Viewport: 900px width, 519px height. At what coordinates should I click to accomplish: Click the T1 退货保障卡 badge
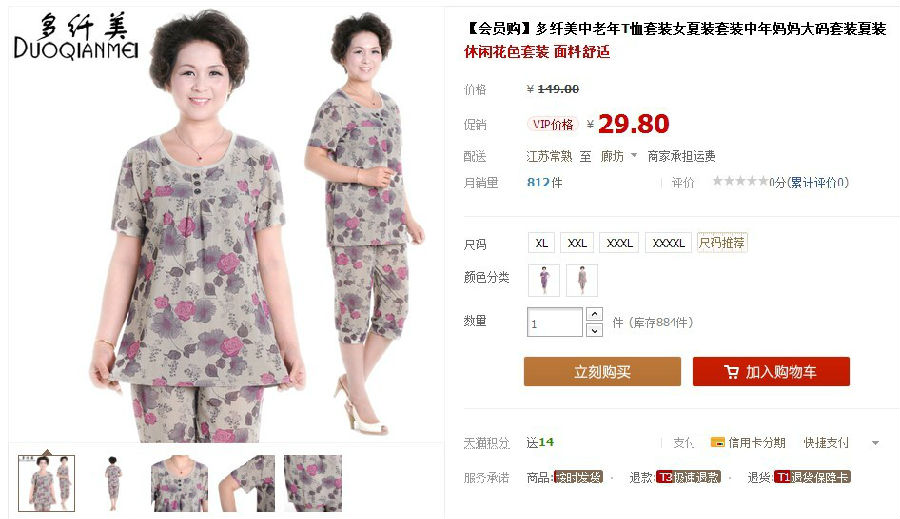pyautogui.click(x=812, y=477)
